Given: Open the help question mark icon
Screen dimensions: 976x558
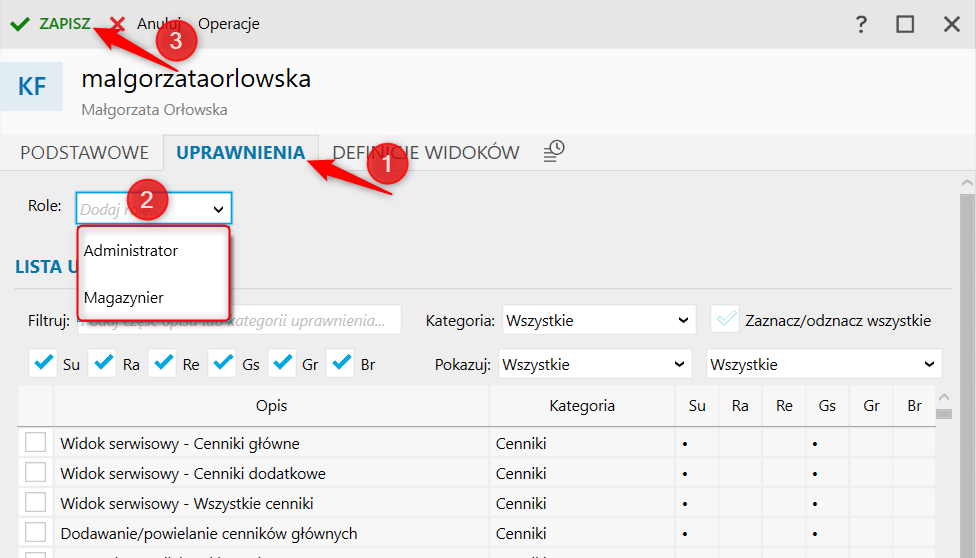Looking at the screenshot, I should 861,24.
